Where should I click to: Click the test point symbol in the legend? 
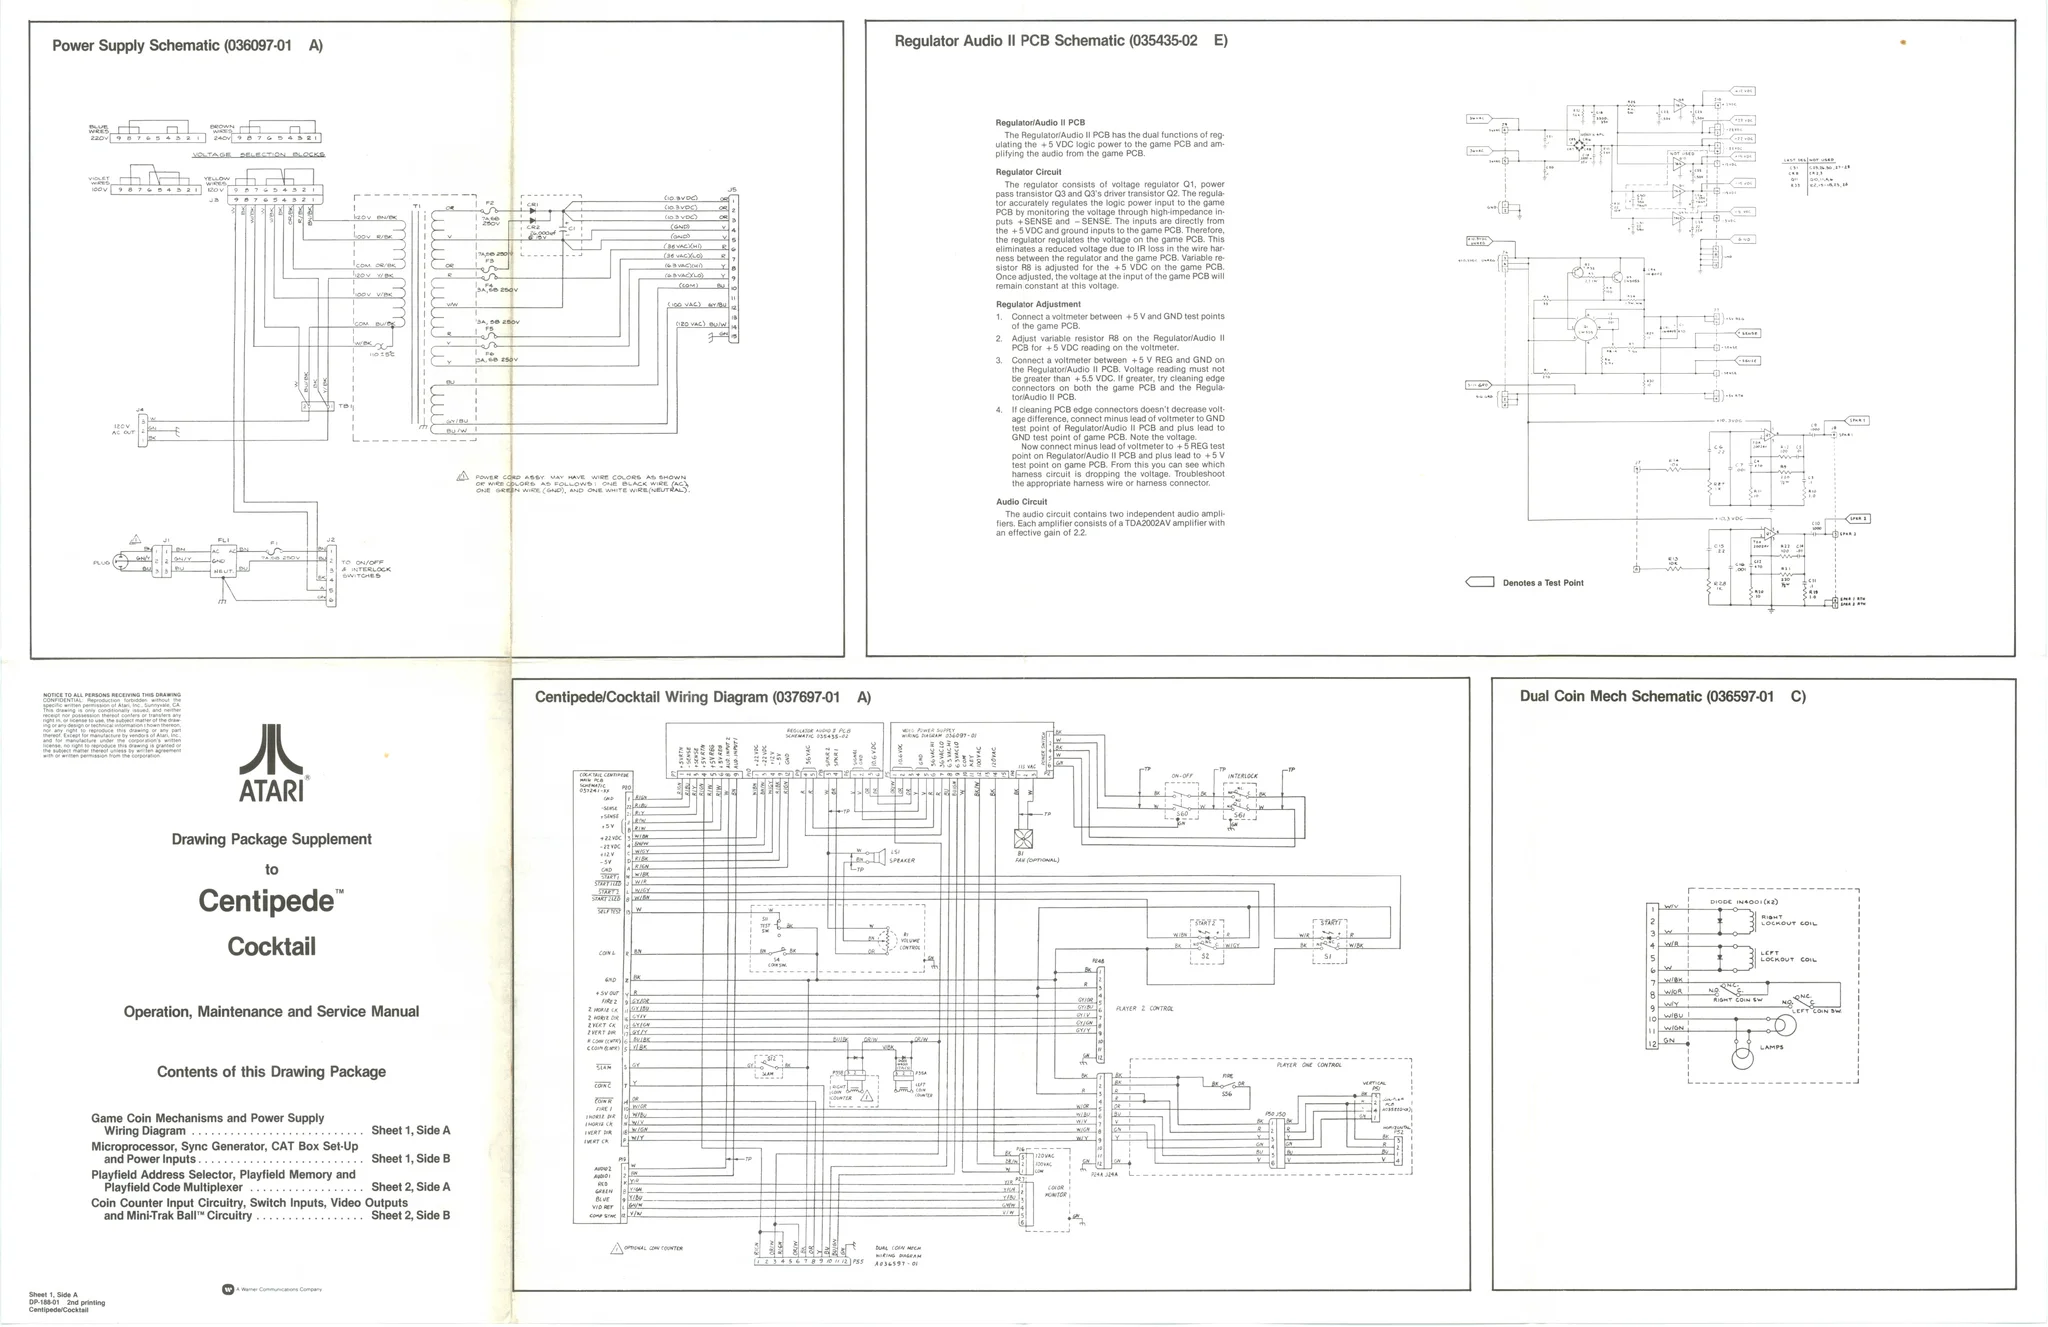click(1479, 582)
